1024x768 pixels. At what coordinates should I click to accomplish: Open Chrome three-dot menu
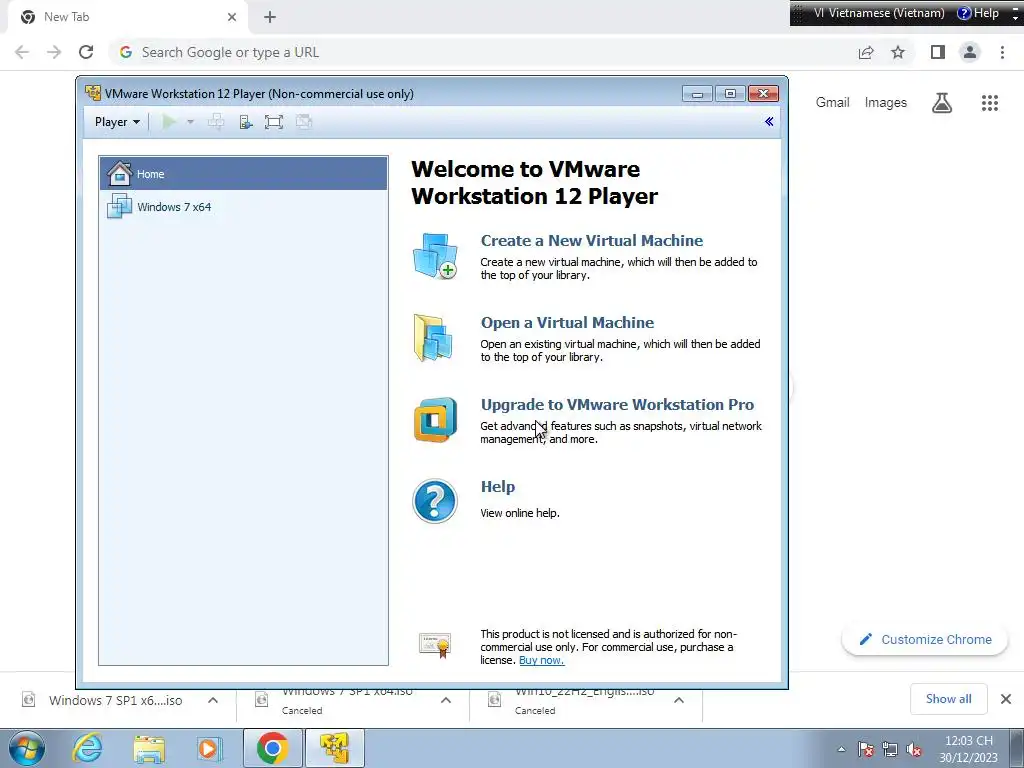(x=1002, y=52)
